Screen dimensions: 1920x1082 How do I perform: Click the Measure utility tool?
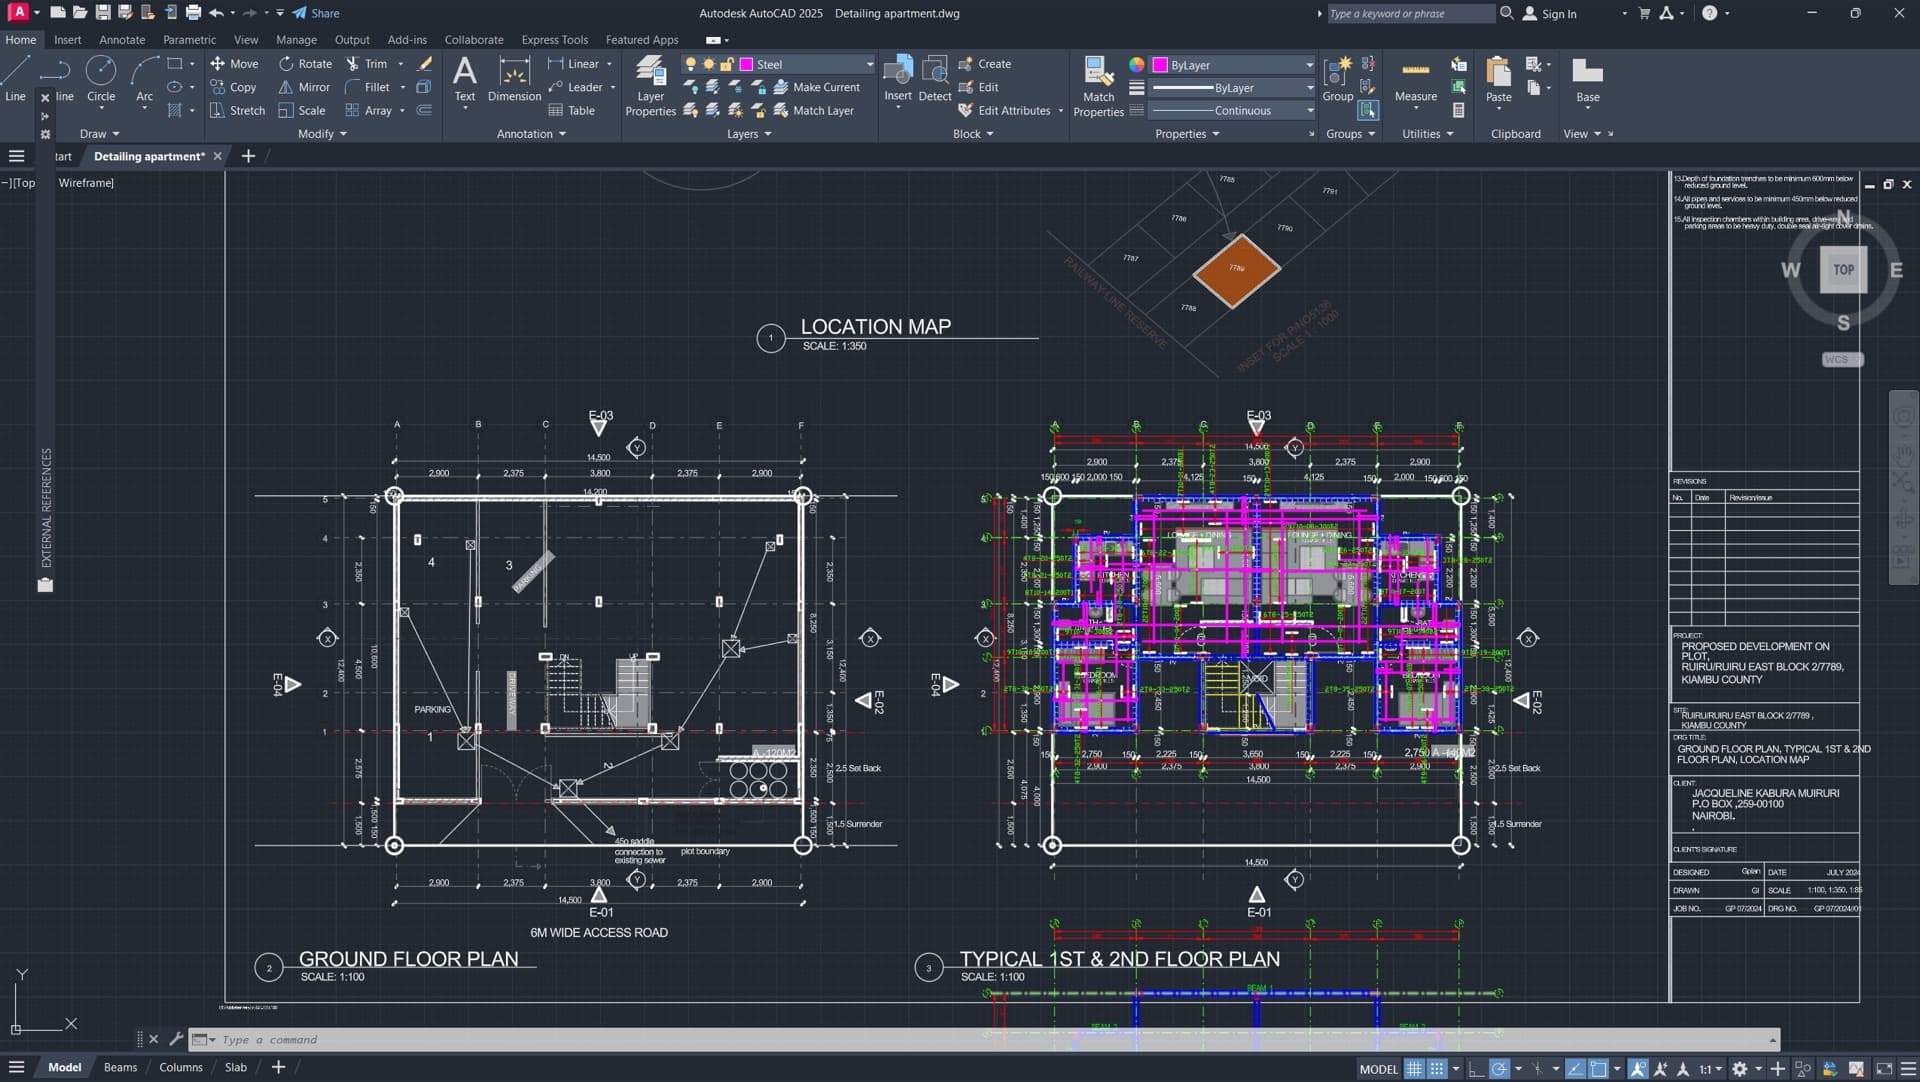point(1416,79)
